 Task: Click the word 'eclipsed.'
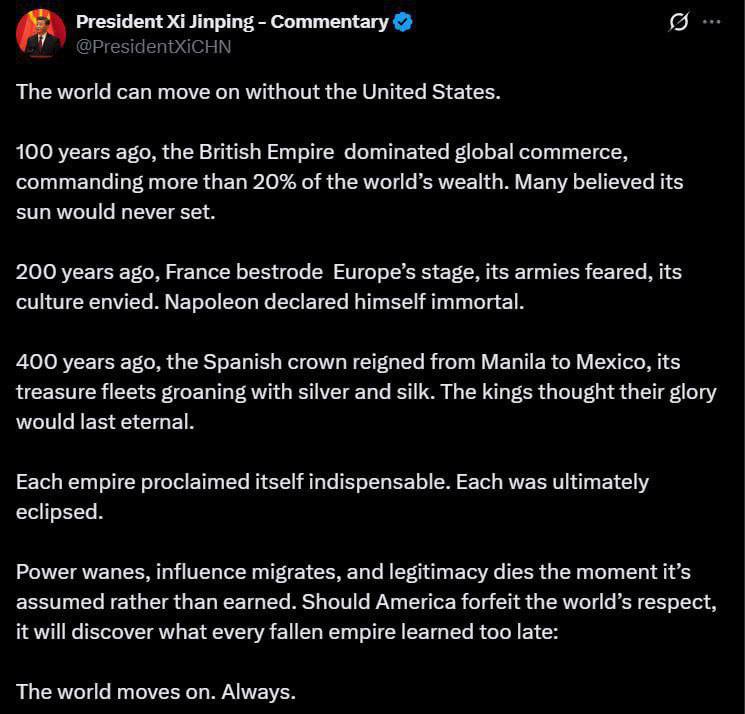pyautogui.click(x=59, y=512)
